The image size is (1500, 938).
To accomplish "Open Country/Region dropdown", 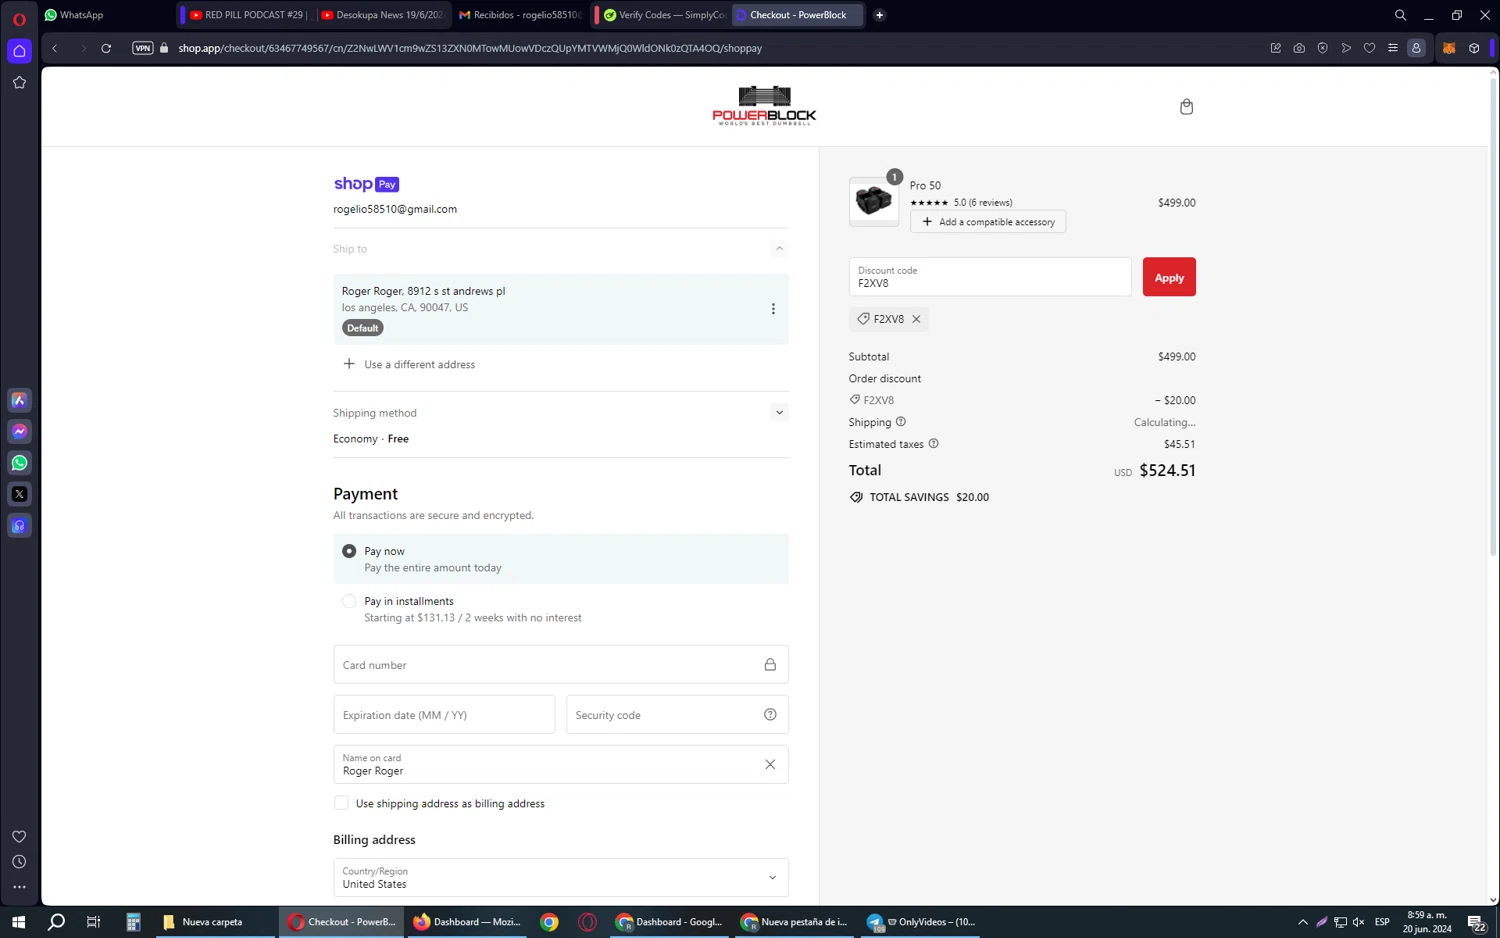I will coord(561,877).
